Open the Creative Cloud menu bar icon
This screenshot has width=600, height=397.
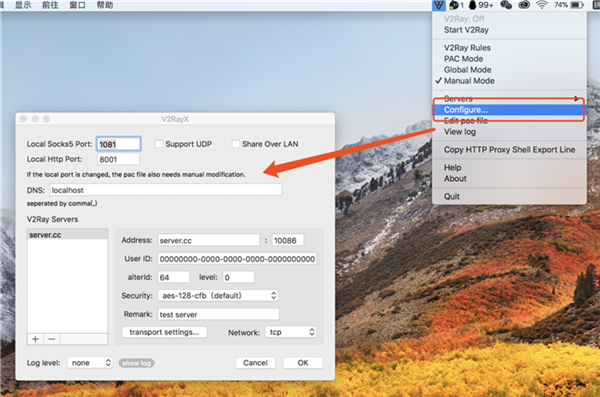(524, 5)
